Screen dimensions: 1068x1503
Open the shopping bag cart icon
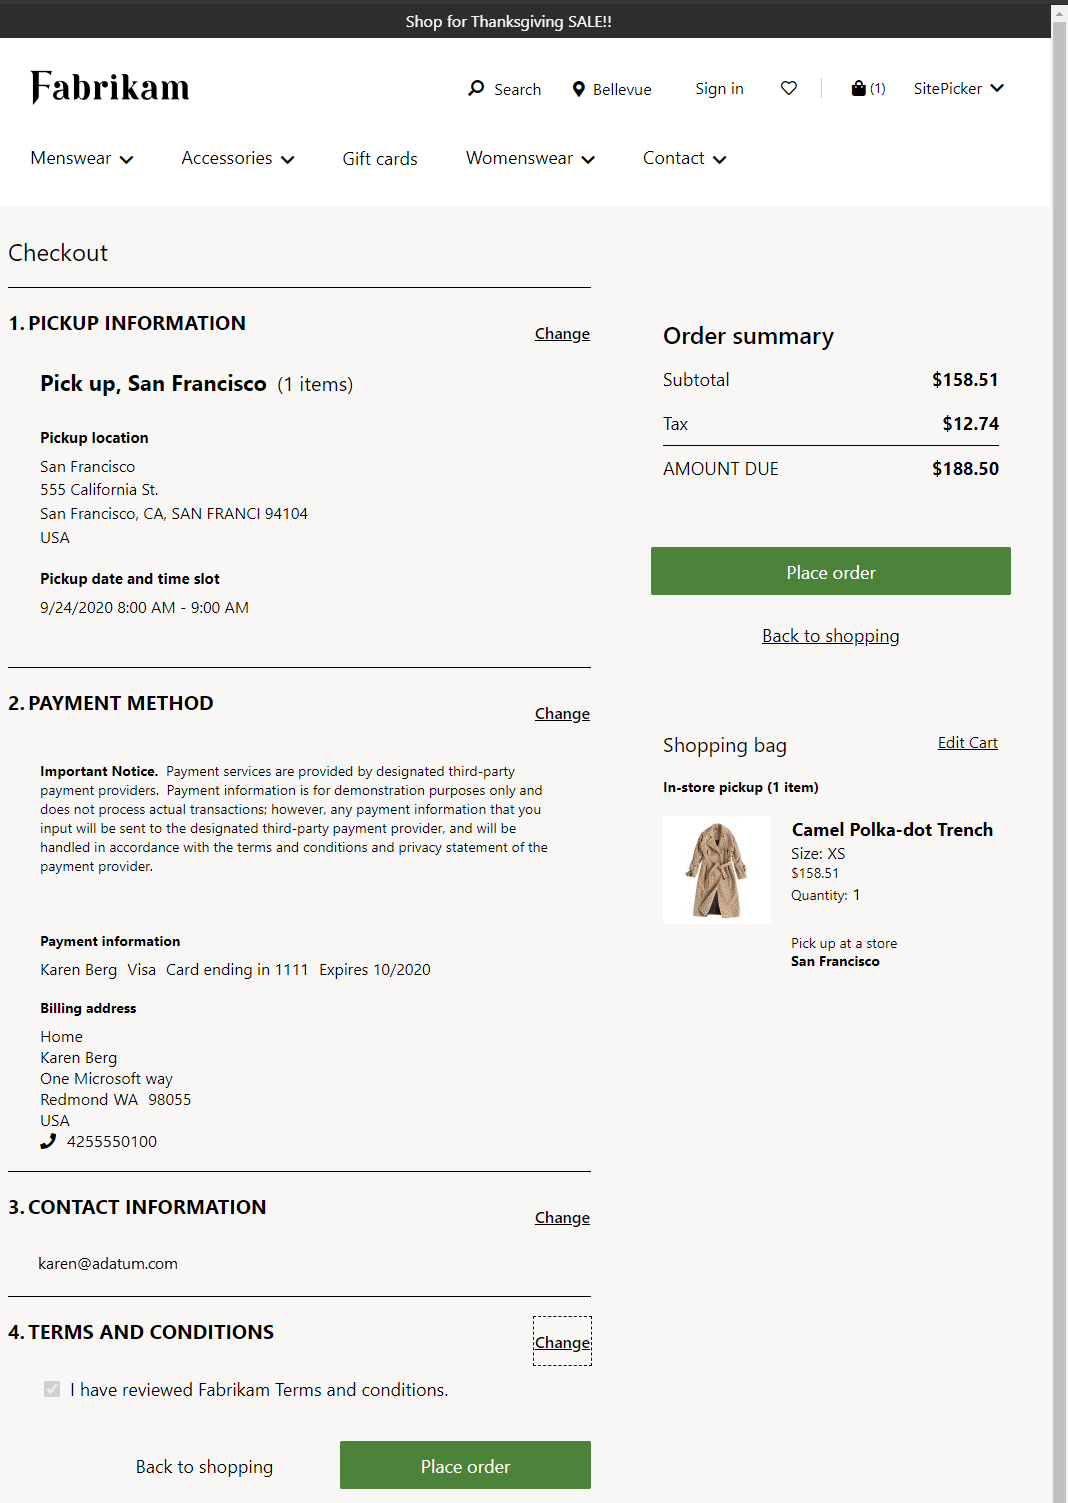[x=856, y=88]
